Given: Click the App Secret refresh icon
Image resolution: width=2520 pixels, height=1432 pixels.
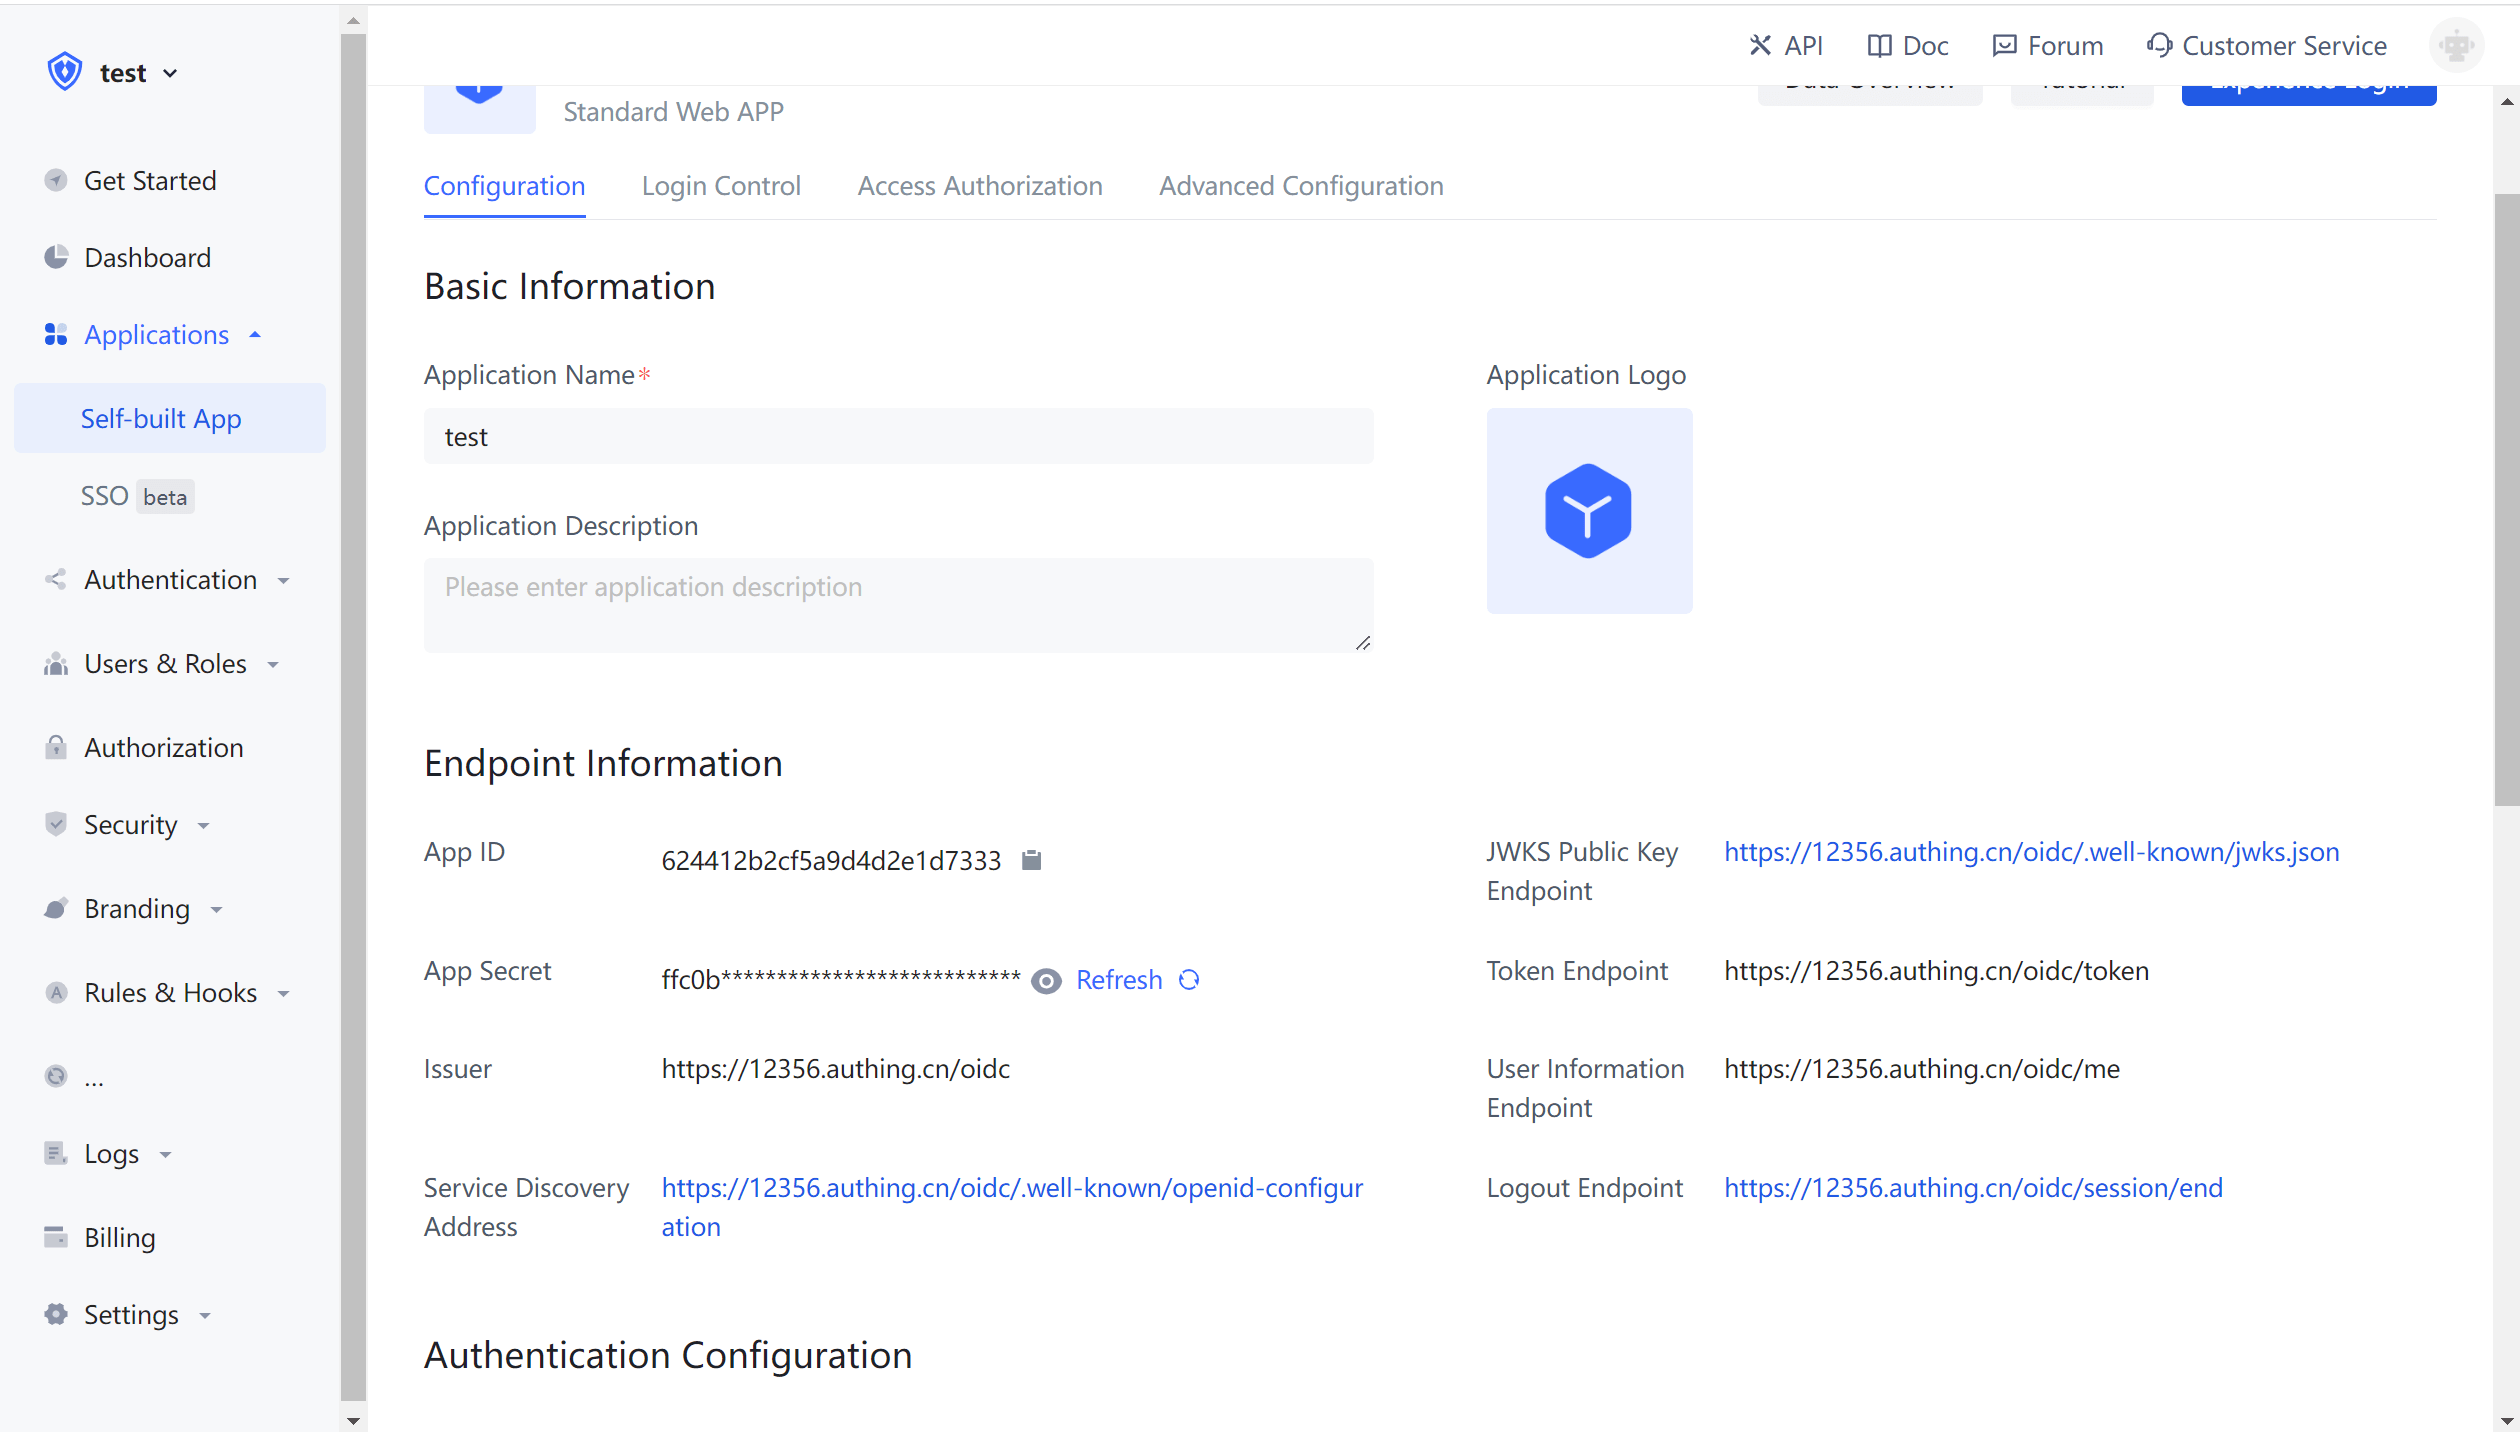Looking at the screenshot, I should click(x=1189, y=980).
